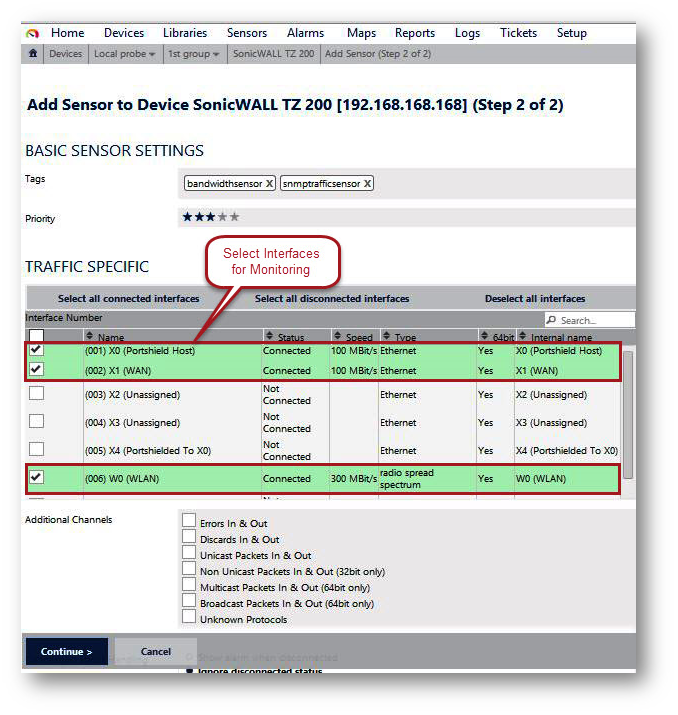The image size is (678, 715).
Task: Sort by Type column arrows
Action: coord(386,337)
